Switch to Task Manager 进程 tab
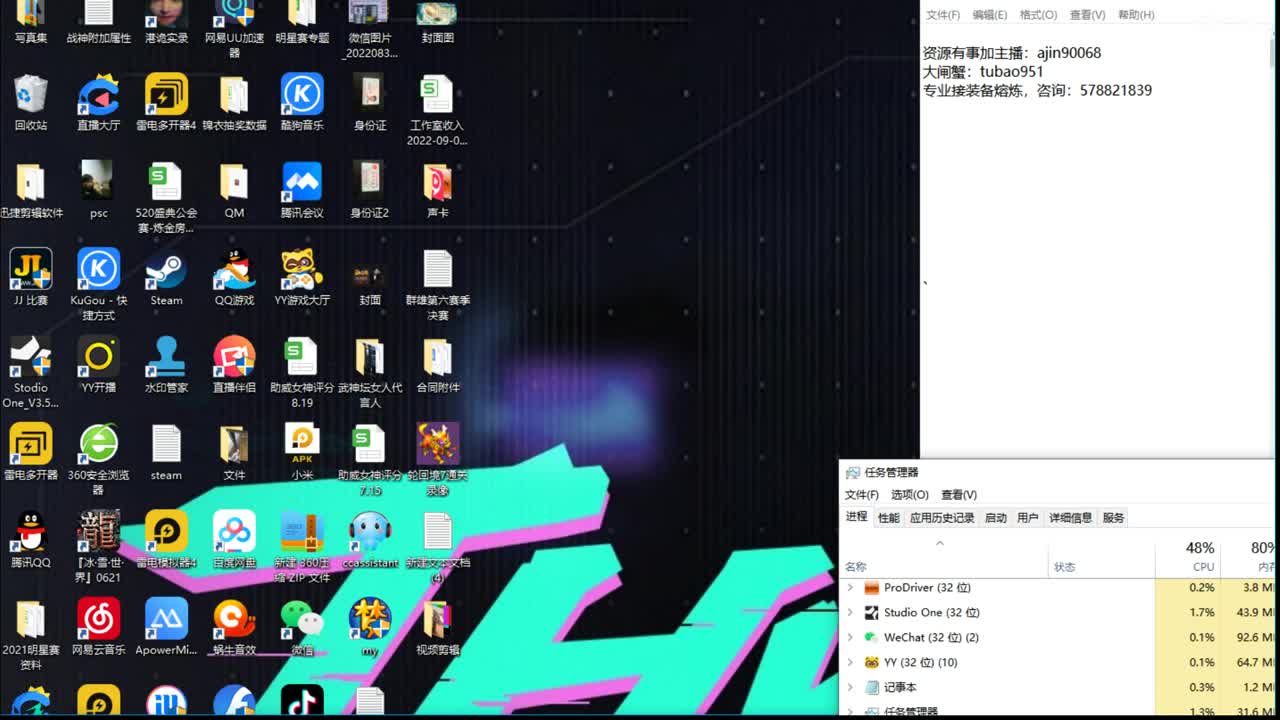The height and width of the screenshot is (720, 1280). (x=857, y=517)
